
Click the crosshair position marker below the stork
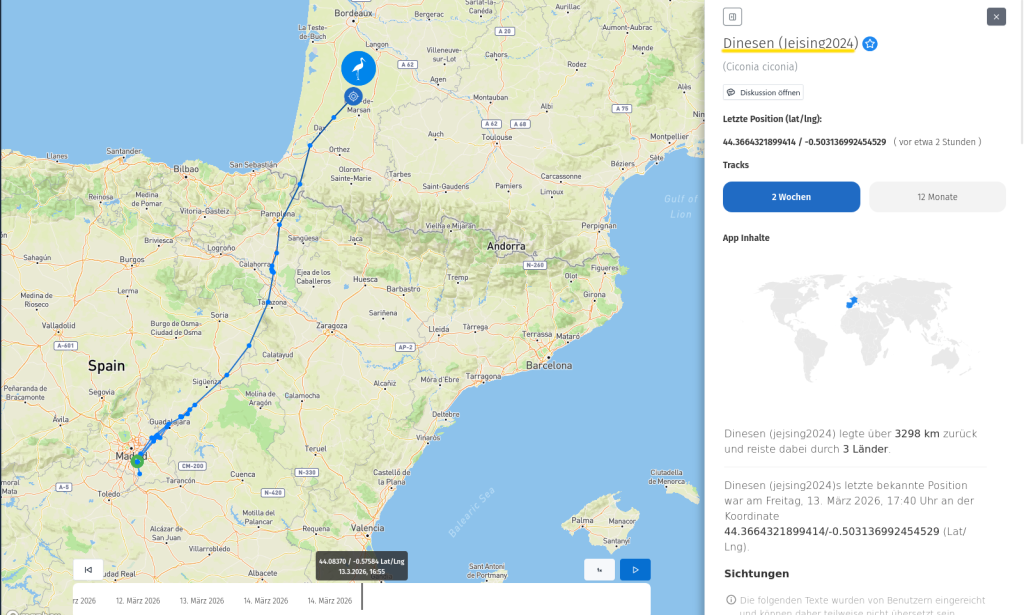(352, 96)
